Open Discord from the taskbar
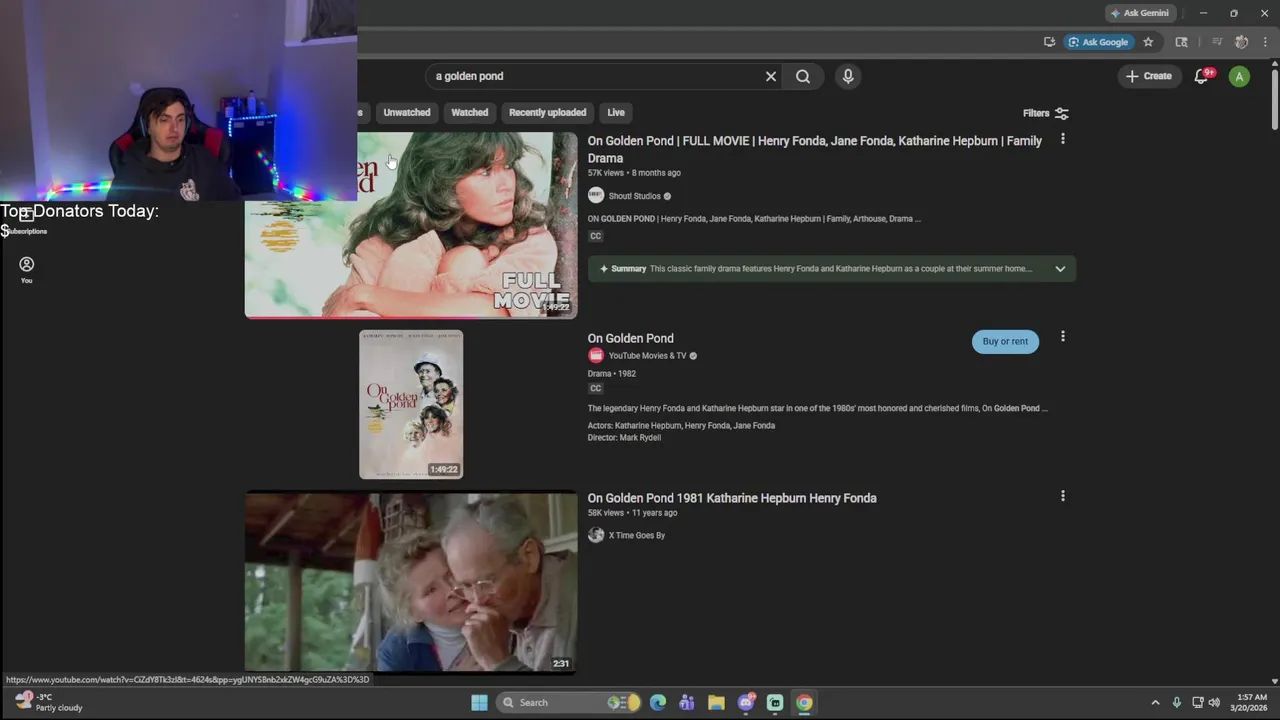The height and width of the screenshot is (720, 1280). [746, 702]
